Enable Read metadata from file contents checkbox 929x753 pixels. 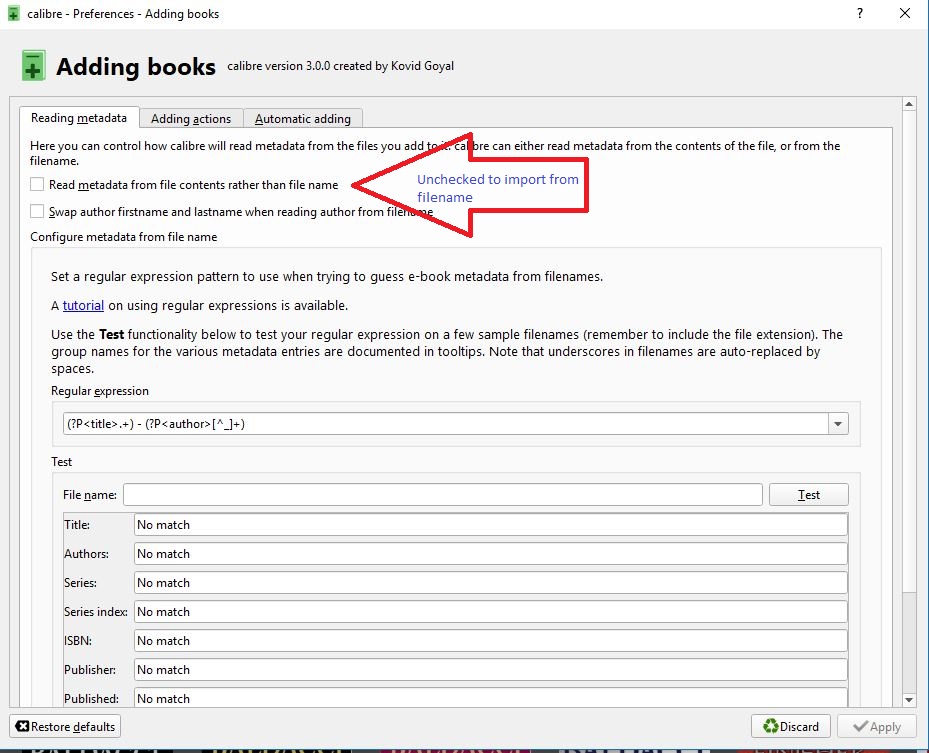pyautogui.click(x=37, y=184)
